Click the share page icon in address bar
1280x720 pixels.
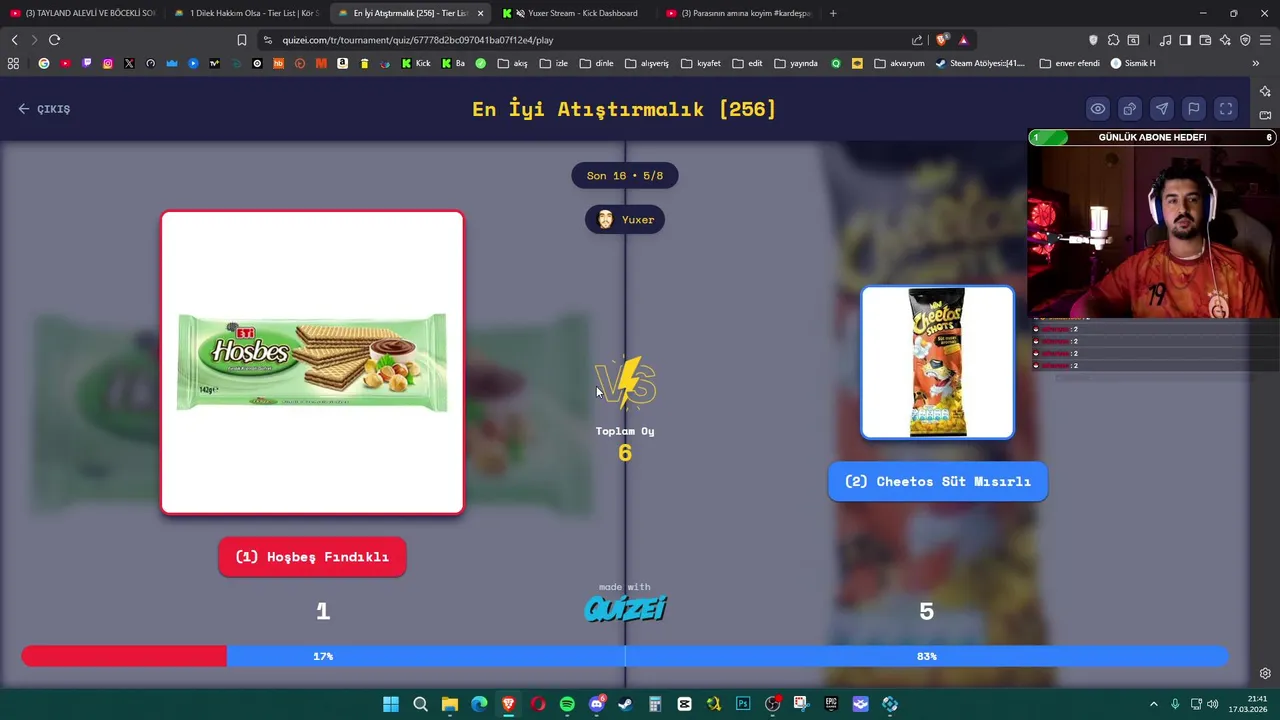click(917, 40)
